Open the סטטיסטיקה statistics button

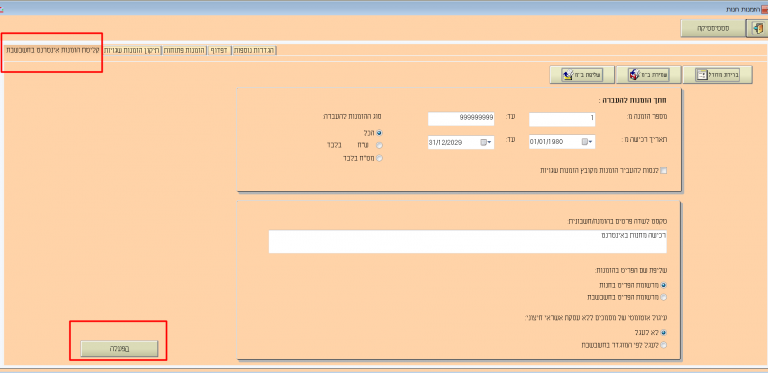pyautogui.click(x=713, y=28)
